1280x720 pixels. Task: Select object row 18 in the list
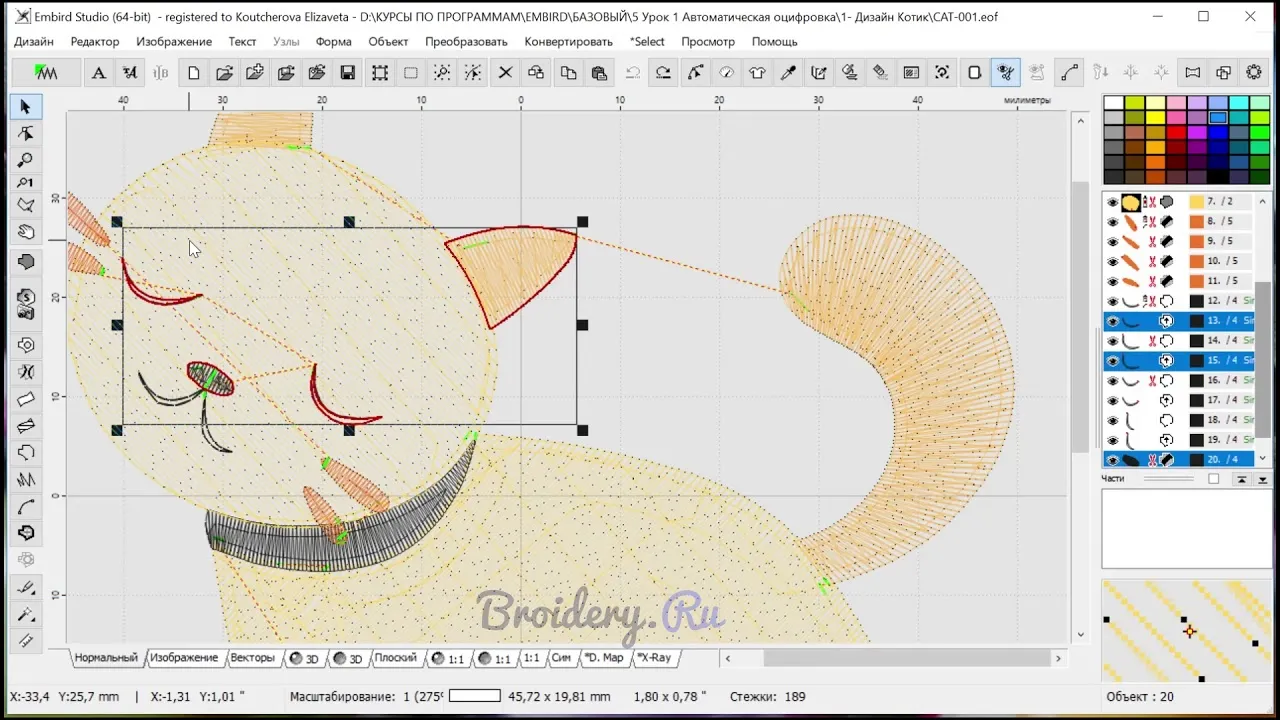pyautogui.click(x=1220, y=420)
